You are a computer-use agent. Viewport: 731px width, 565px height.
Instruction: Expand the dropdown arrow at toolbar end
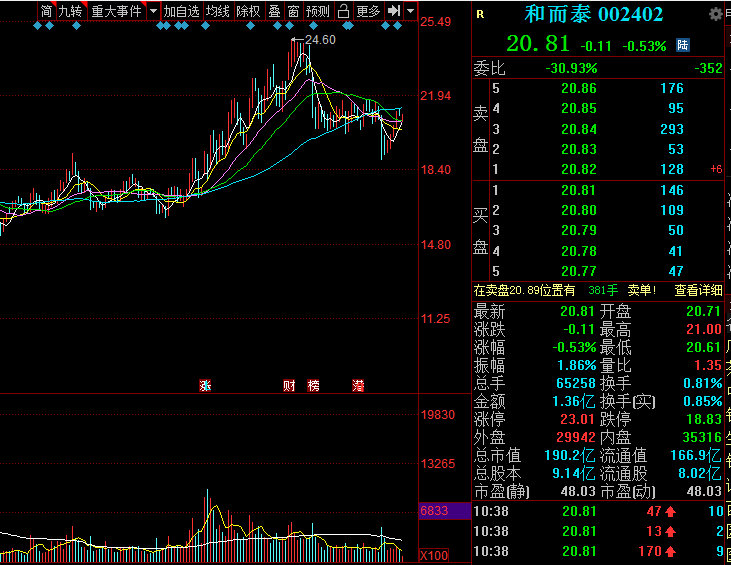[410, 11]
